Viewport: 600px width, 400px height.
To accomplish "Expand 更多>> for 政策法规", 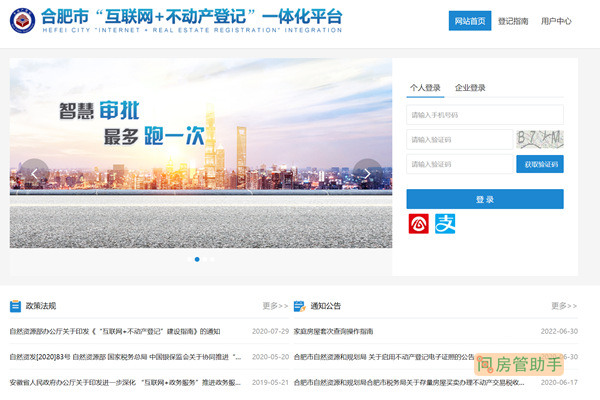I will tap(274, 306).
